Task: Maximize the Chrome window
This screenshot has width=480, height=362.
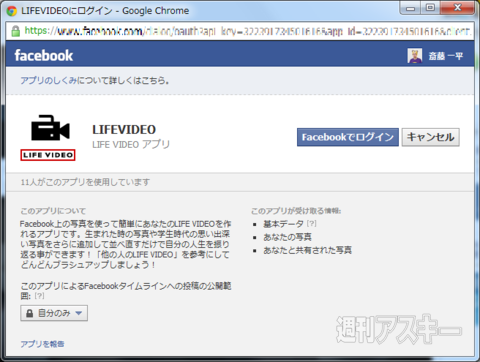Action: pyautogui.click(x=430, y=8)
